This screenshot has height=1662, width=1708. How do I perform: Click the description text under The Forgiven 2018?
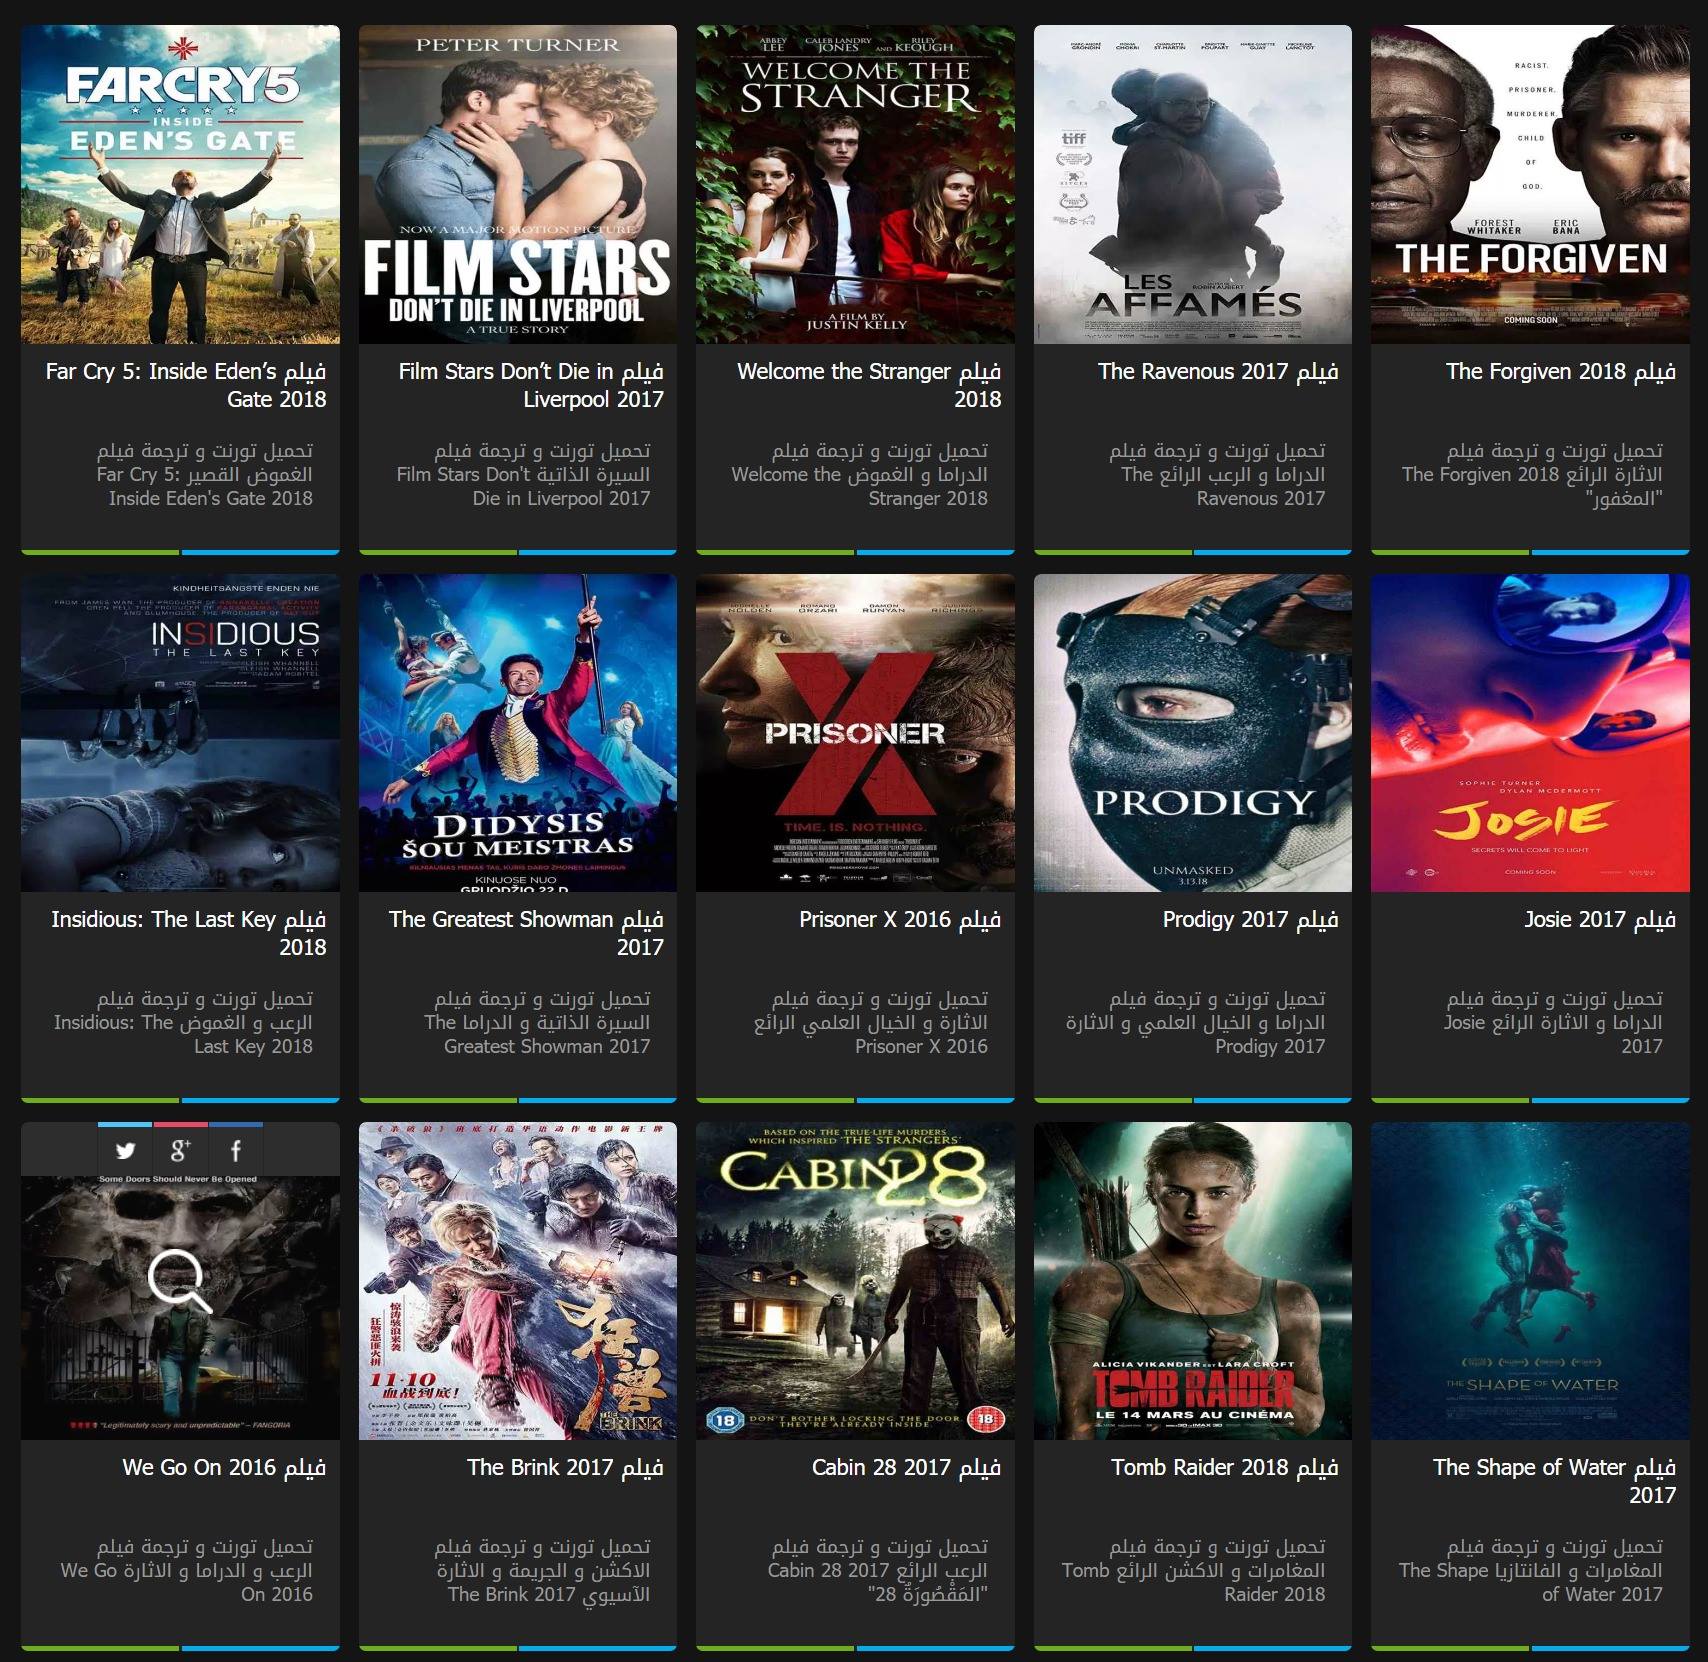point(1532,475)
